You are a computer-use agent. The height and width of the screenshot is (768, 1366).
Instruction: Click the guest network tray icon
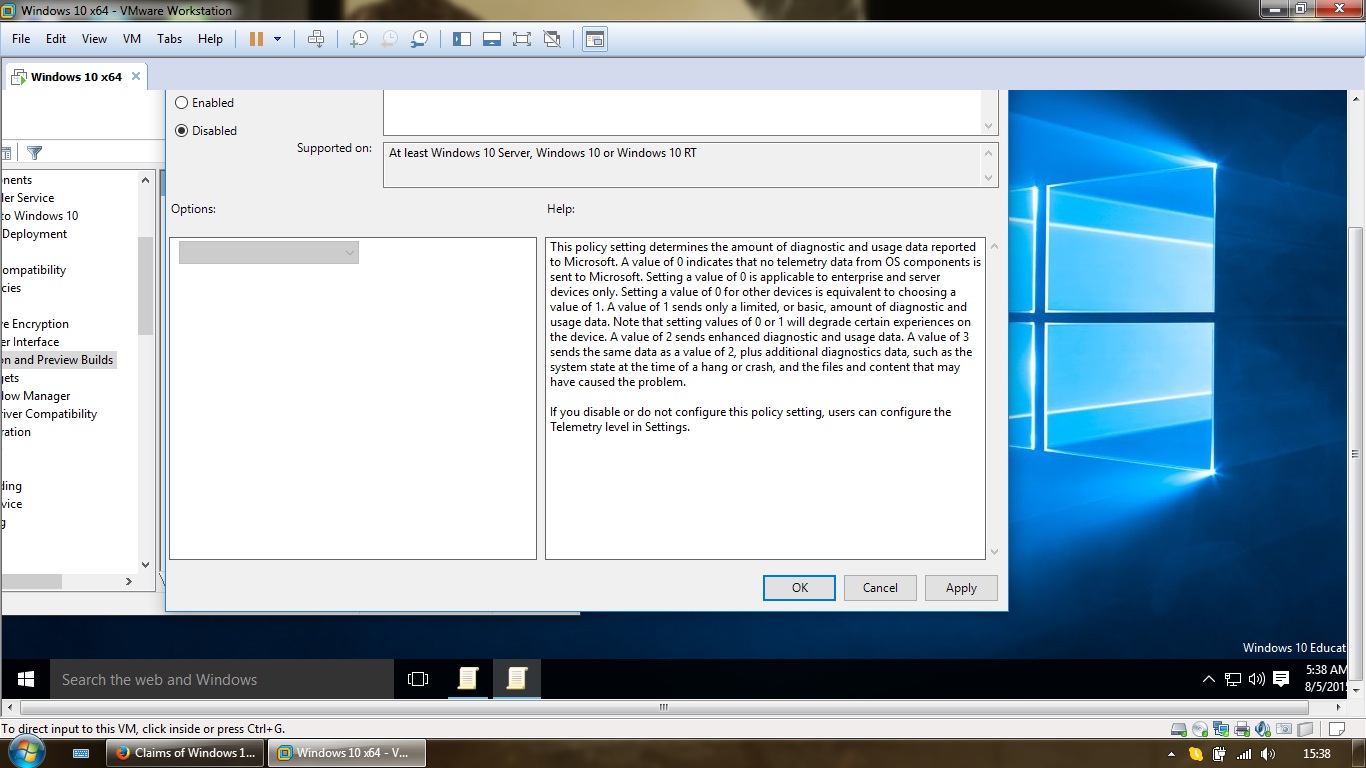(x=1234, y=679)
